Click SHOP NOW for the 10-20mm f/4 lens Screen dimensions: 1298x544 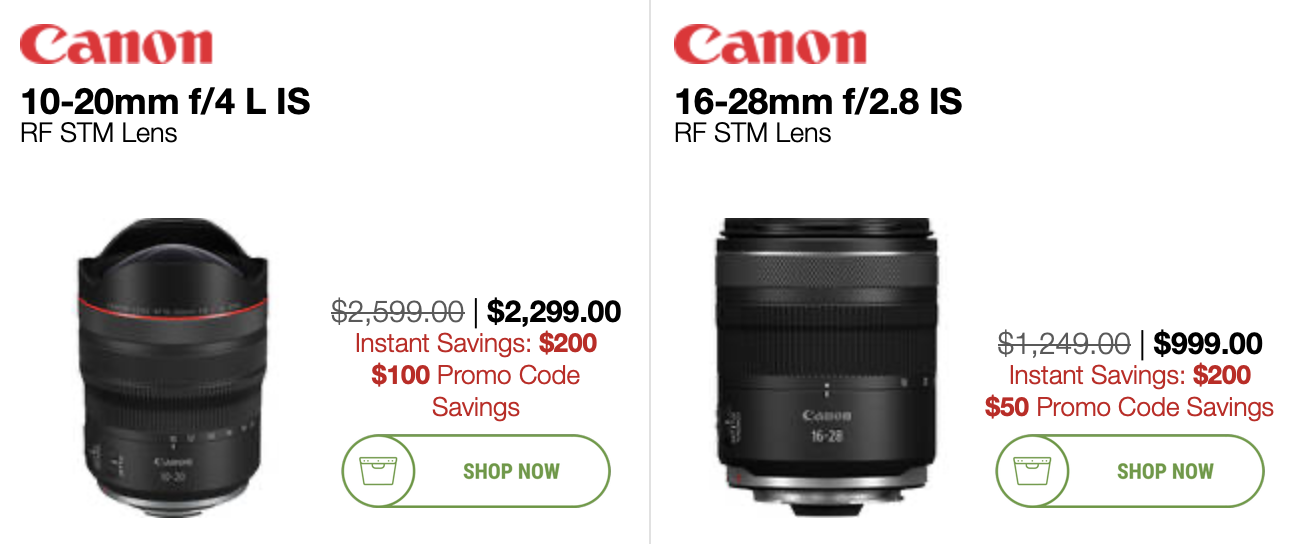[x=475, y=471]
